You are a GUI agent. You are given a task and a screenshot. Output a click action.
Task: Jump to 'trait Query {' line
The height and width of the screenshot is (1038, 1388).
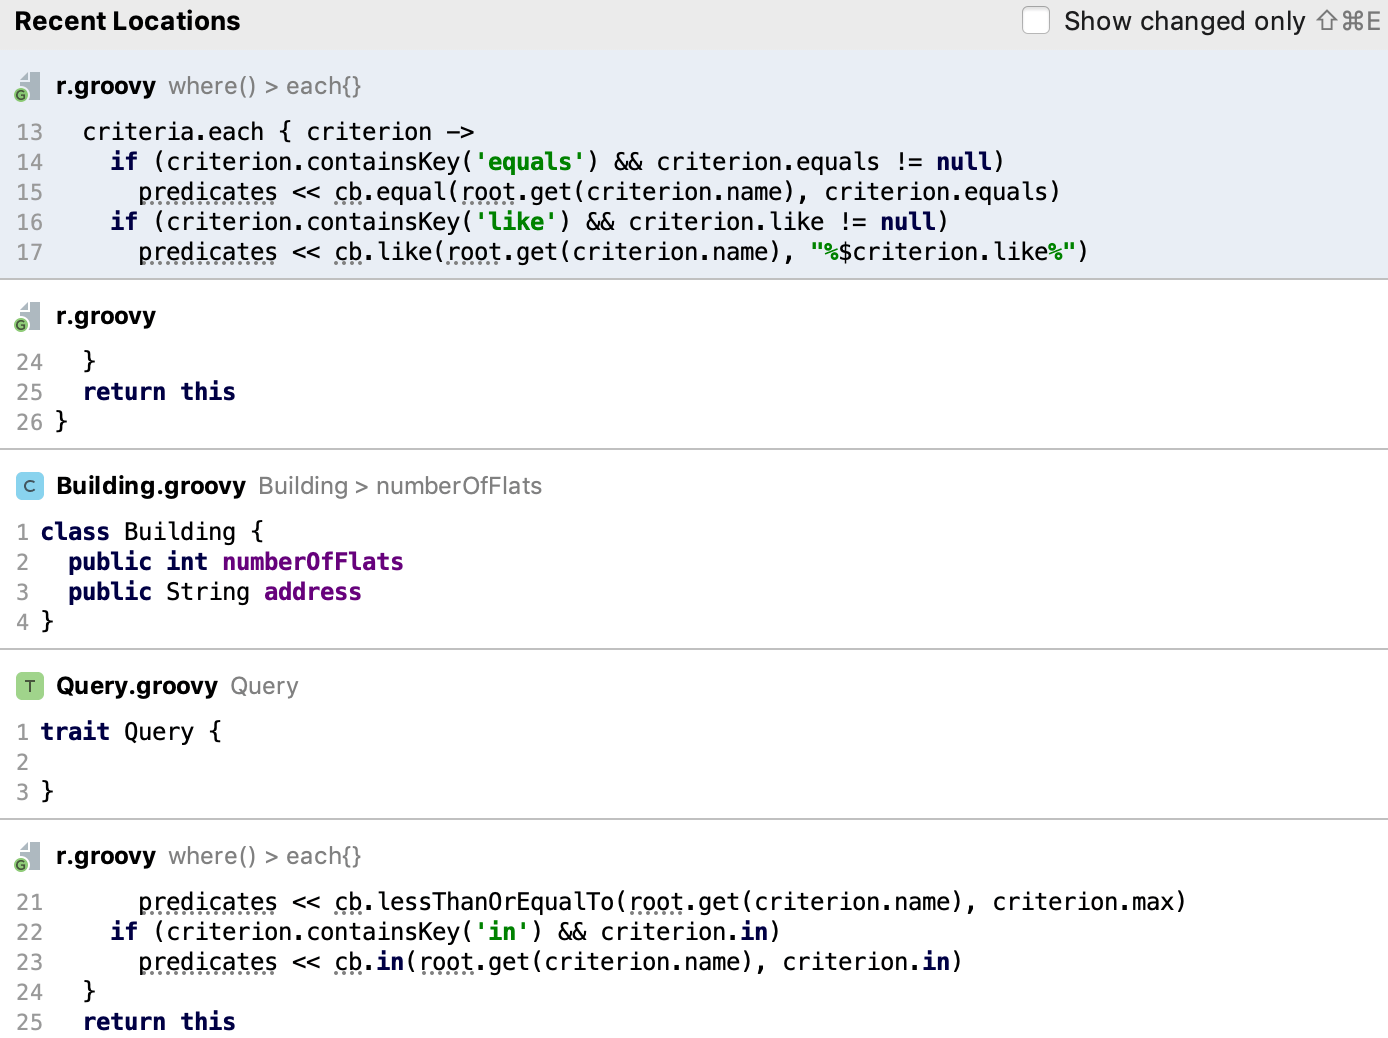pos(131,732)
